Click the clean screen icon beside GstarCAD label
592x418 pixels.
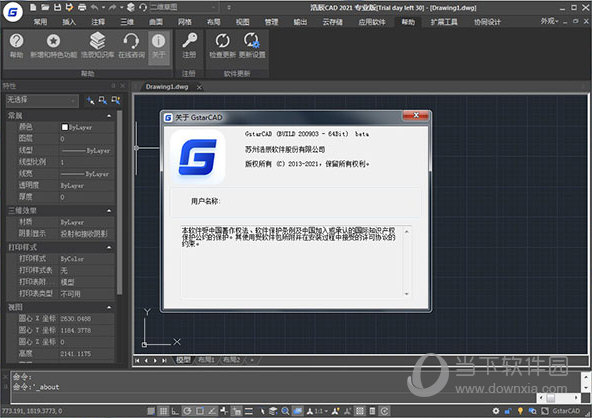coord(545,411)
